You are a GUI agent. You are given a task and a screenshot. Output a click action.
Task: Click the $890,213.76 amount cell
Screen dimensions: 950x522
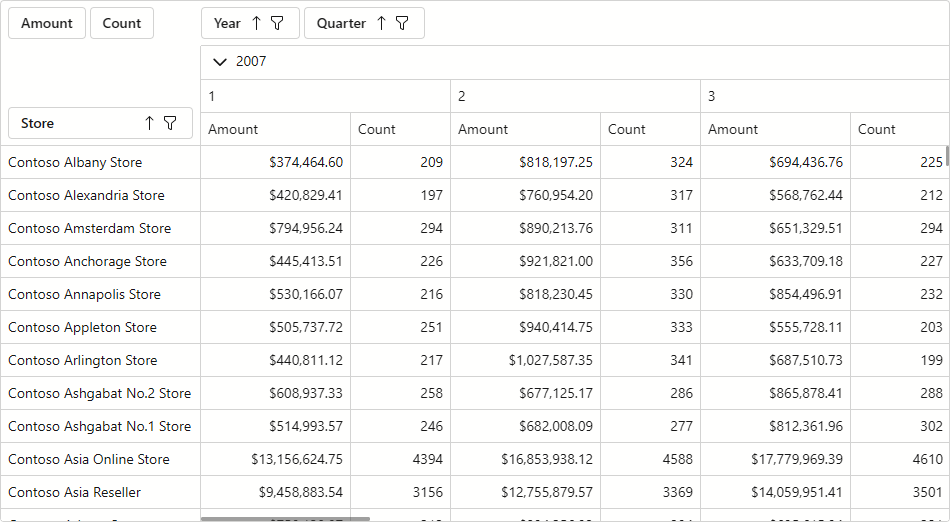(526, 228)
